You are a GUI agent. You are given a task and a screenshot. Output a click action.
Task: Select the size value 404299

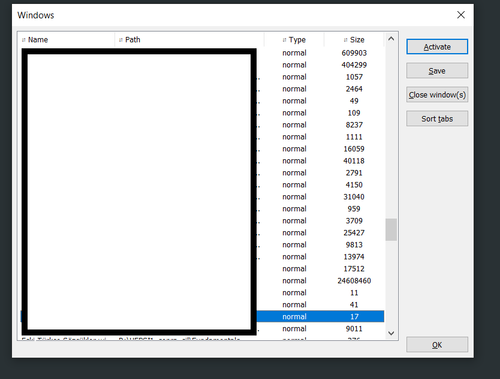coord(354,65)
